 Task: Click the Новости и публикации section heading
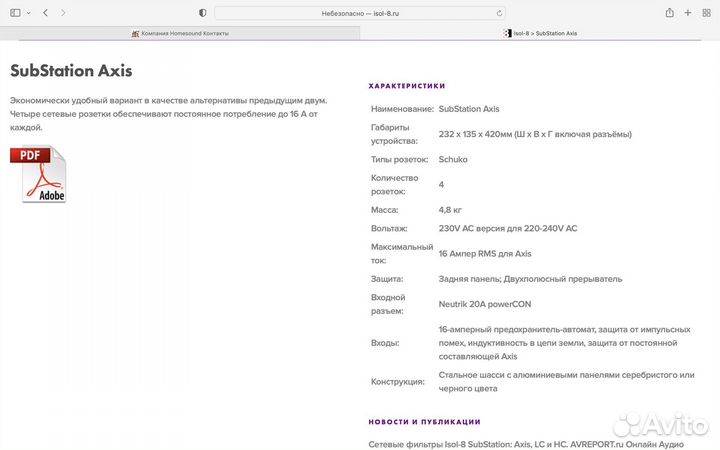[x=424, y=422]
